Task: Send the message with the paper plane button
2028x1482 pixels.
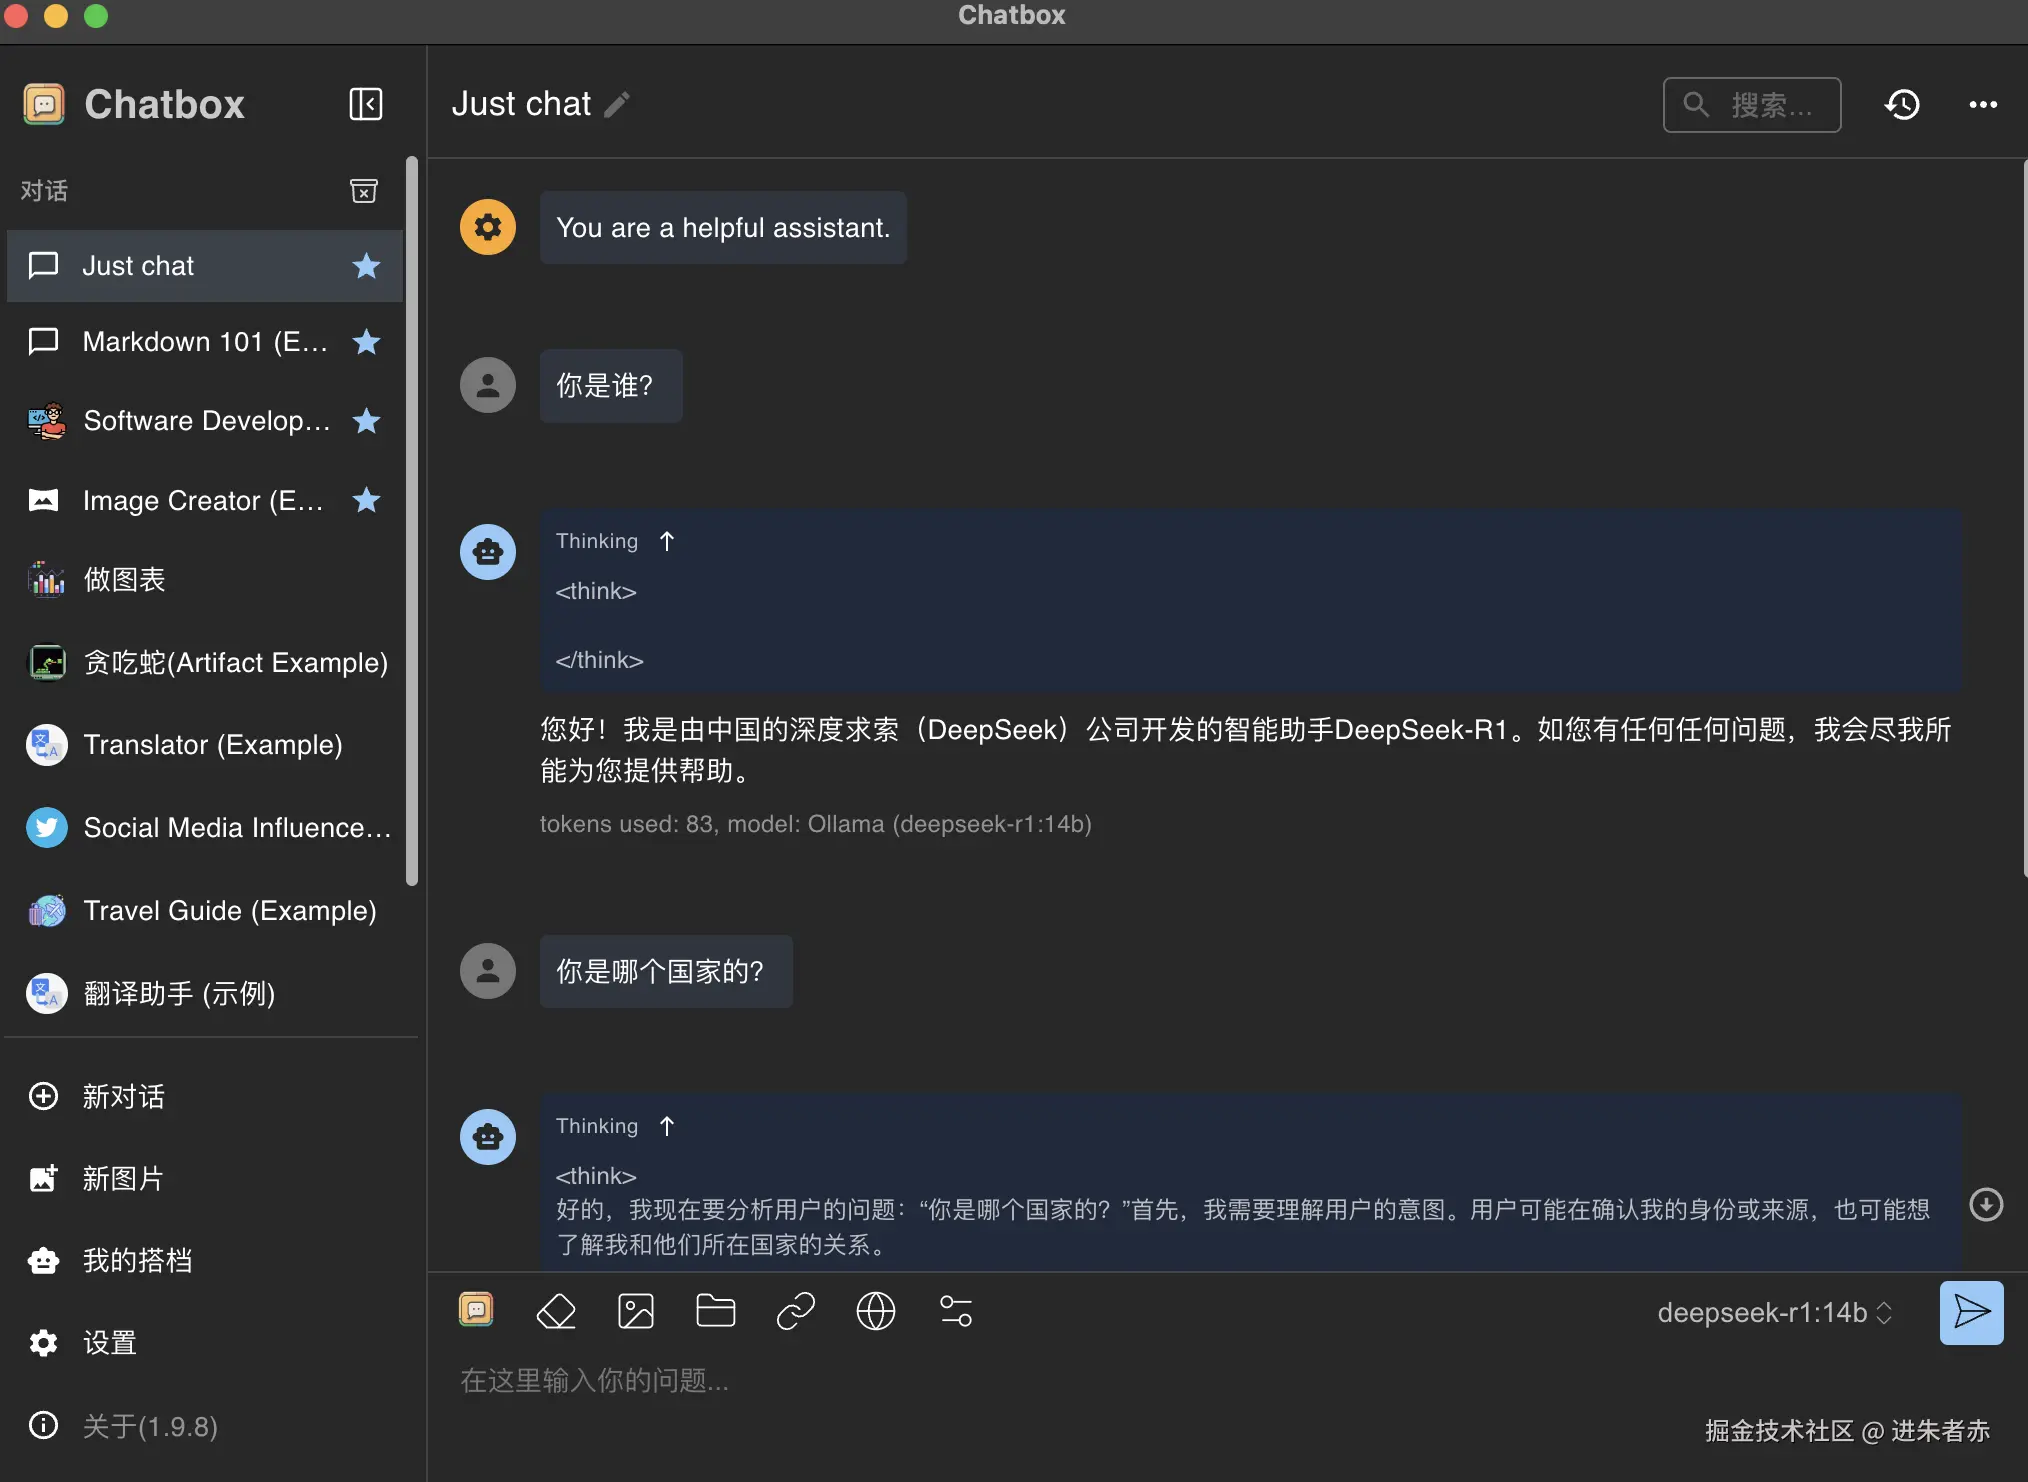Action: click(1971, 1312)
